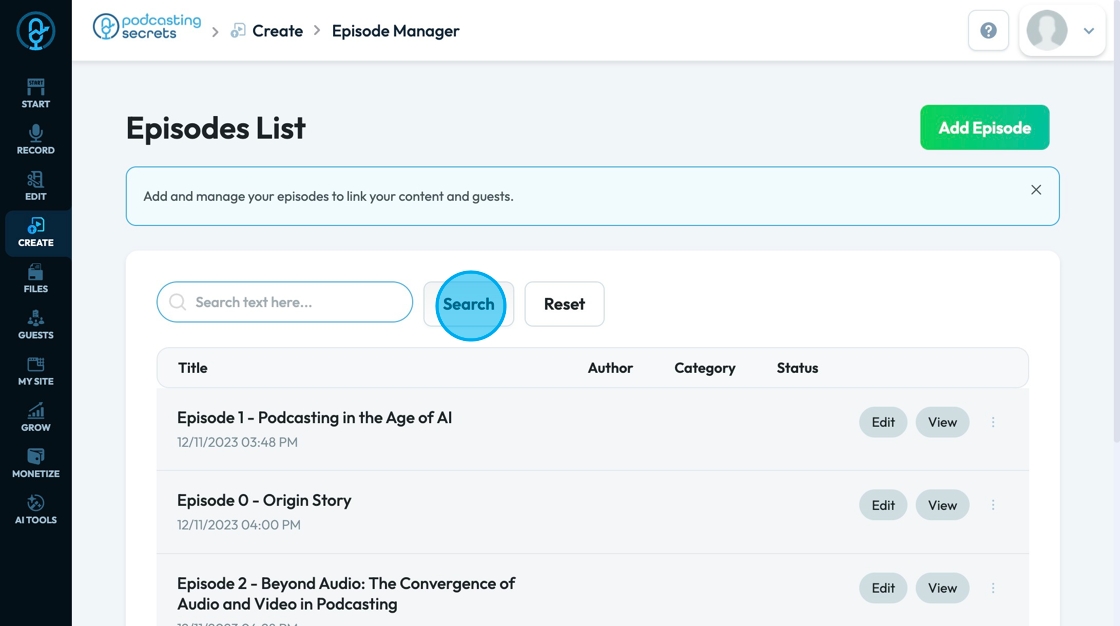
Task: Open more options for Episode 1
Action: coord(993,422)
